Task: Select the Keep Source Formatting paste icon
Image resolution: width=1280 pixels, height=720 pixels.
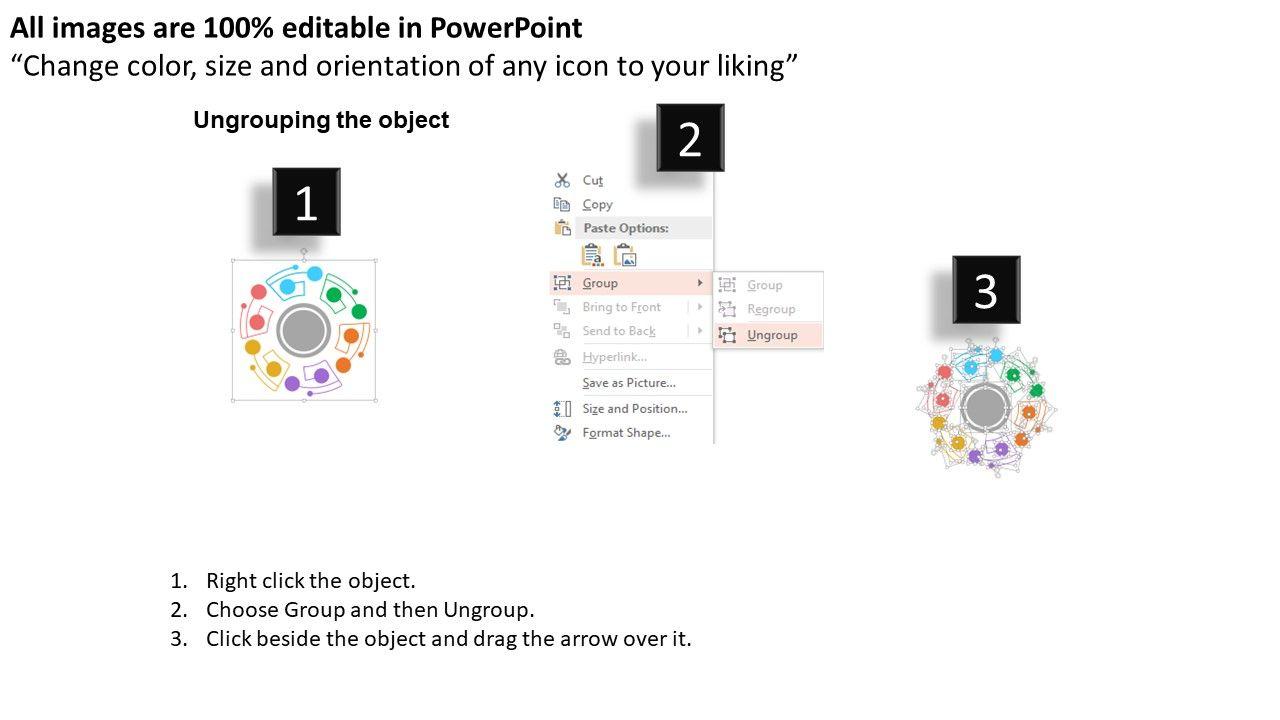Action: pos(593,256)
